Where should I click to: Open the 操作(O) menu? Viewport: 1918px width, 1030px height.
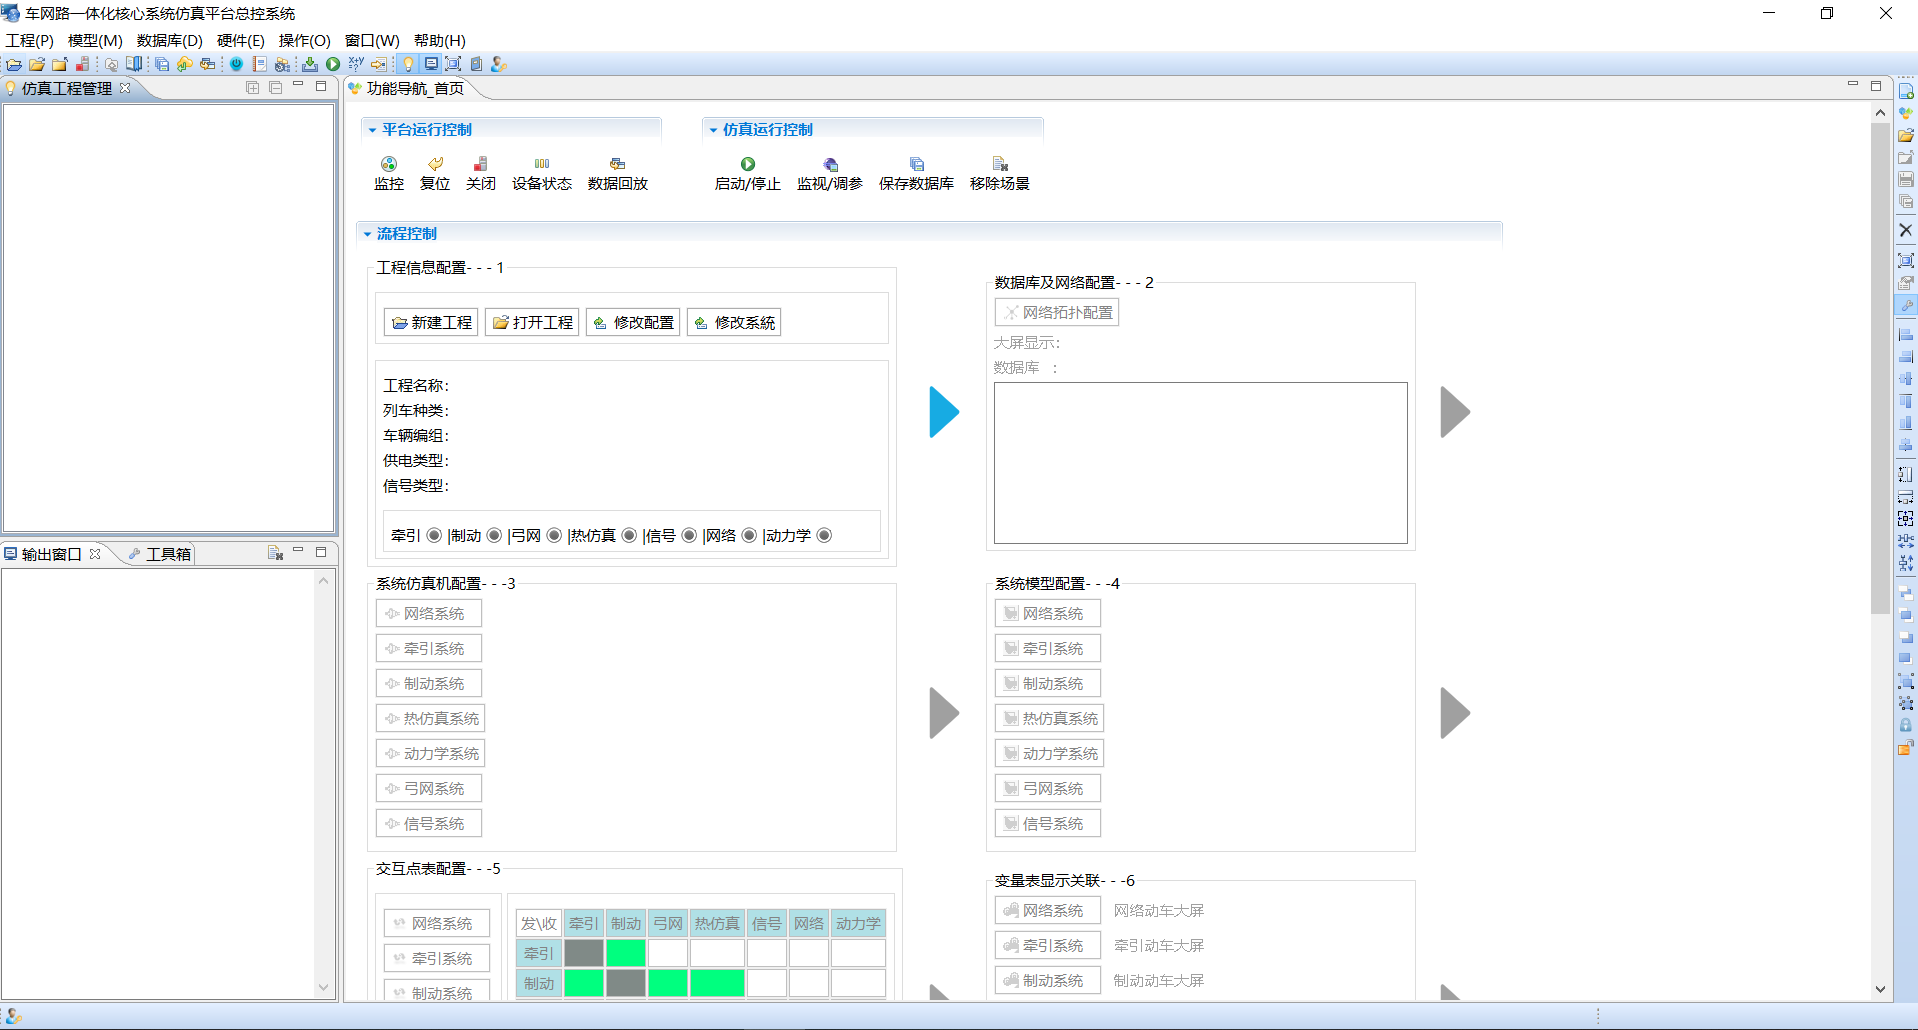(x=304, y=41)
